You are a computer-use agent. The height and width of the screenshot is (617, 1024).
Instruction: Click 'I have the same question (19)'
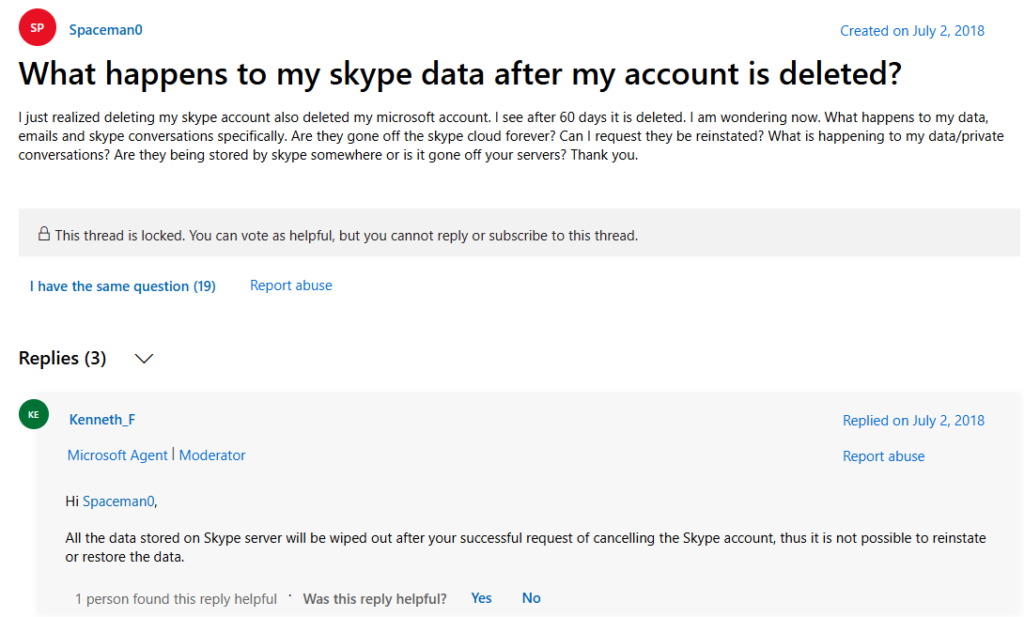122,286
